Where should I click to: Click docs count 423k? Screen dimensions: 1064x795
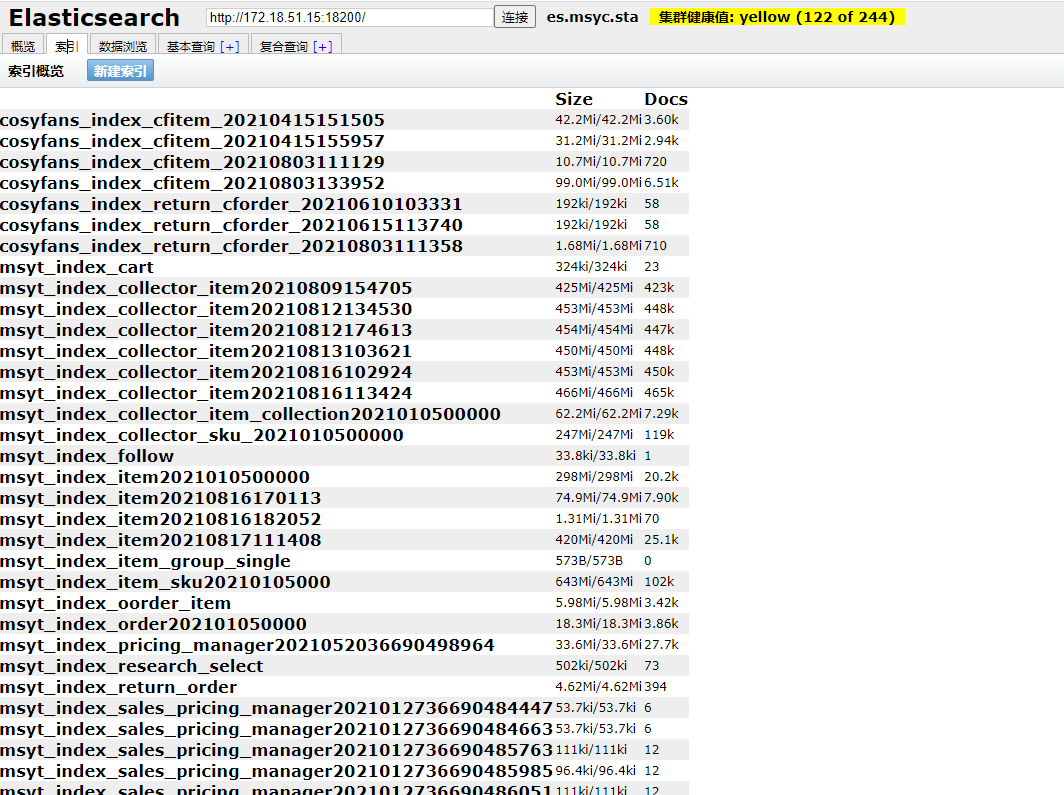(659, 287)
